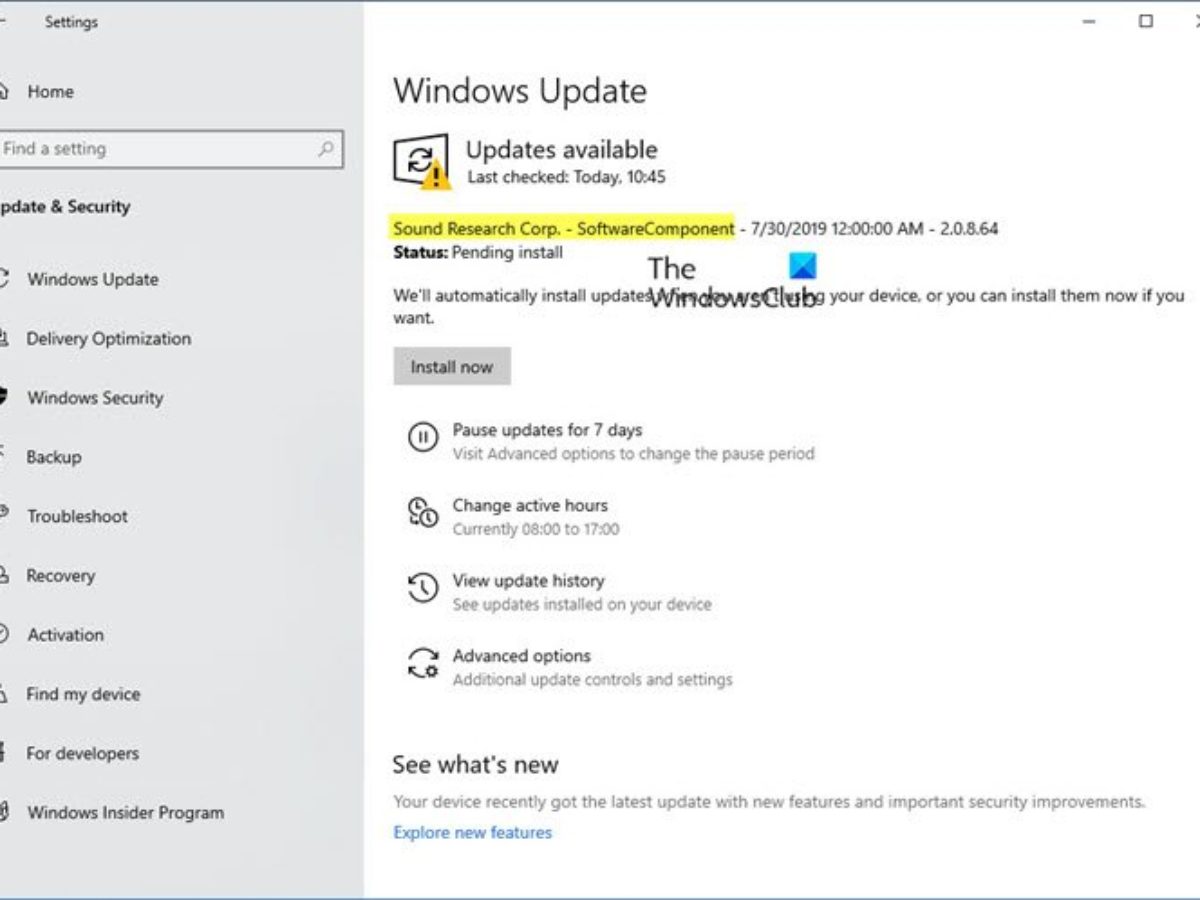This screenshot has width=1200, height=900.
Task: Click the search magnifier icon
Action: pos(325,149)
